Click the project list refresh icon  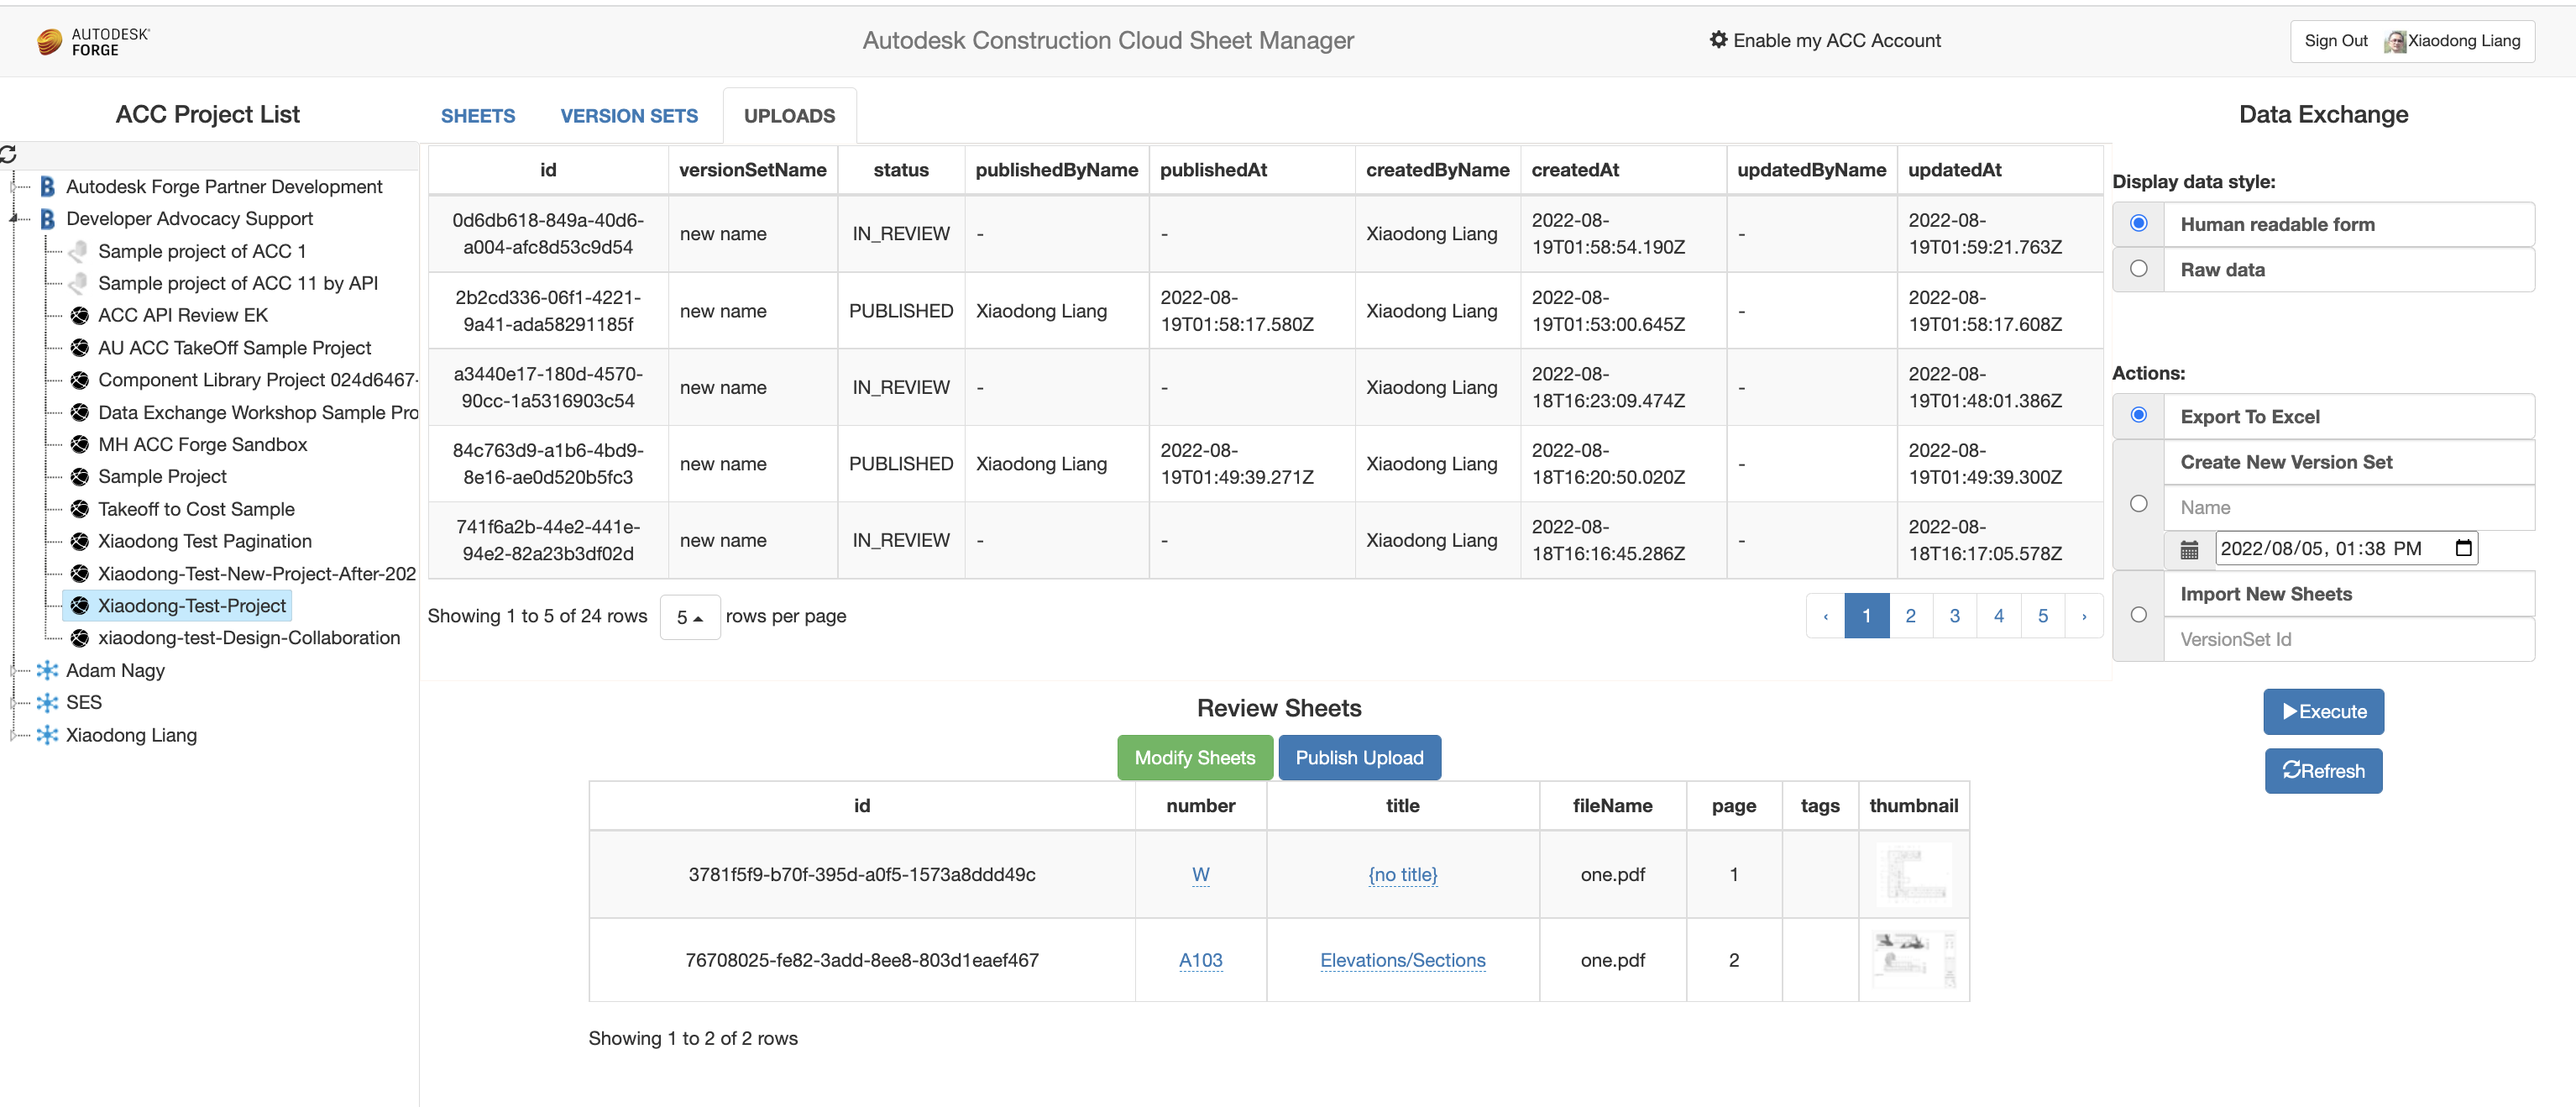pyautogui.click(x=8, y=154)
